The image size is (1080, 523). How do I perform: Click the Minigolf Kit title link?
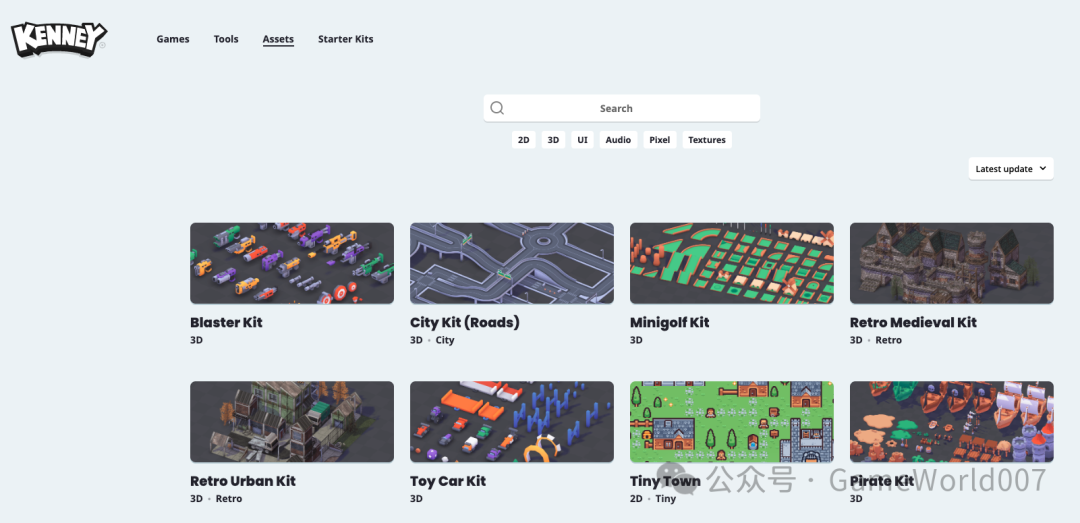click(x=669, y=322)
